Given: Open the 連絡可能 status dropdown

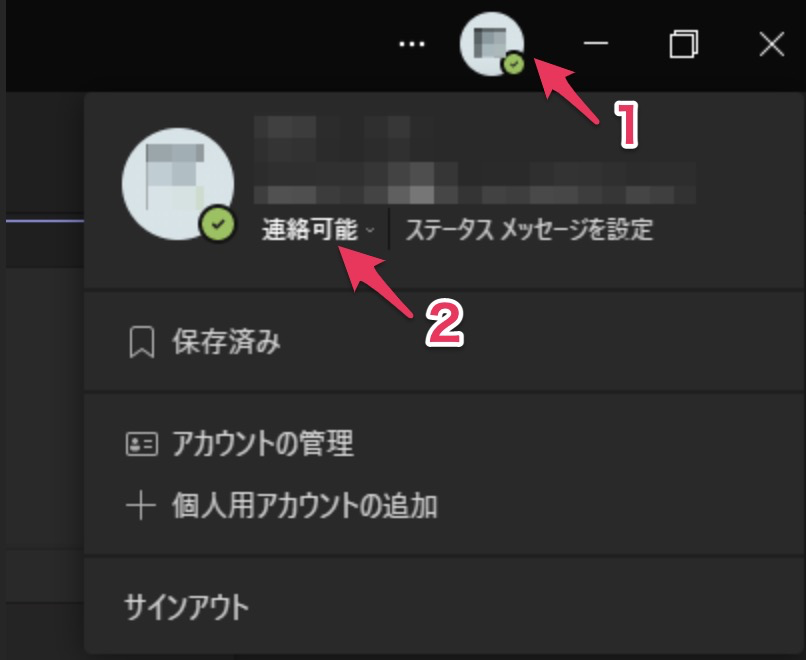Looking at the screenshot, I should tap(318, 230).
